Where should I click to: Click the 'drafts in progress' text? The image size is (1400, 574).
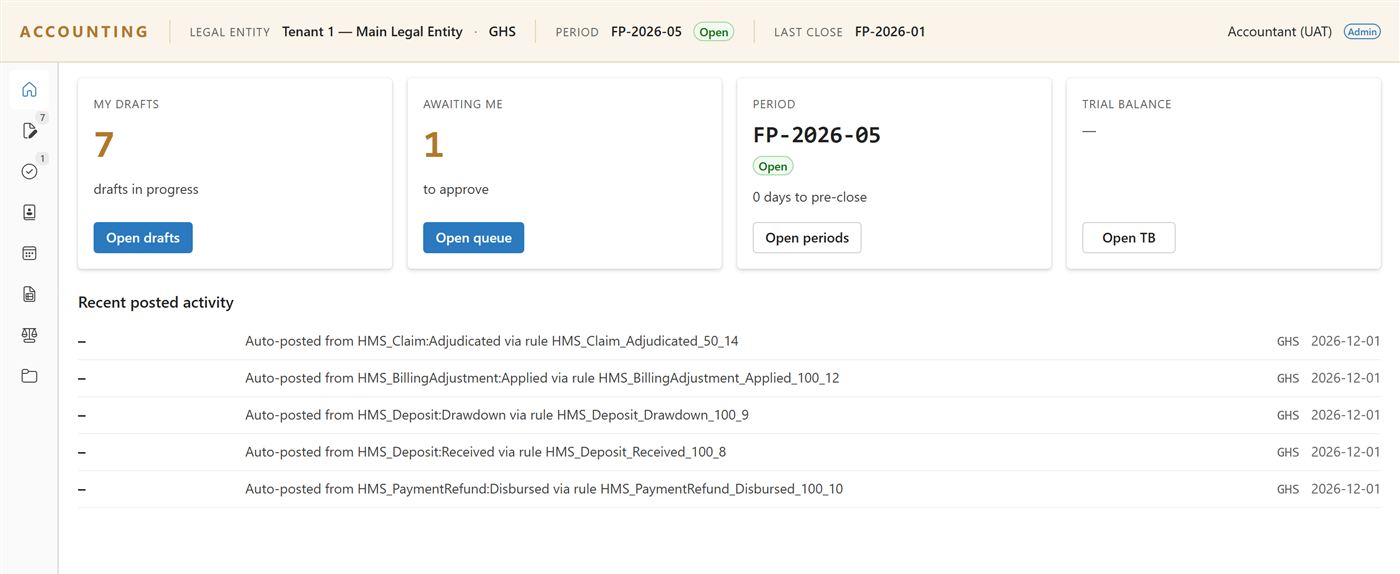[x=146, y=189]
